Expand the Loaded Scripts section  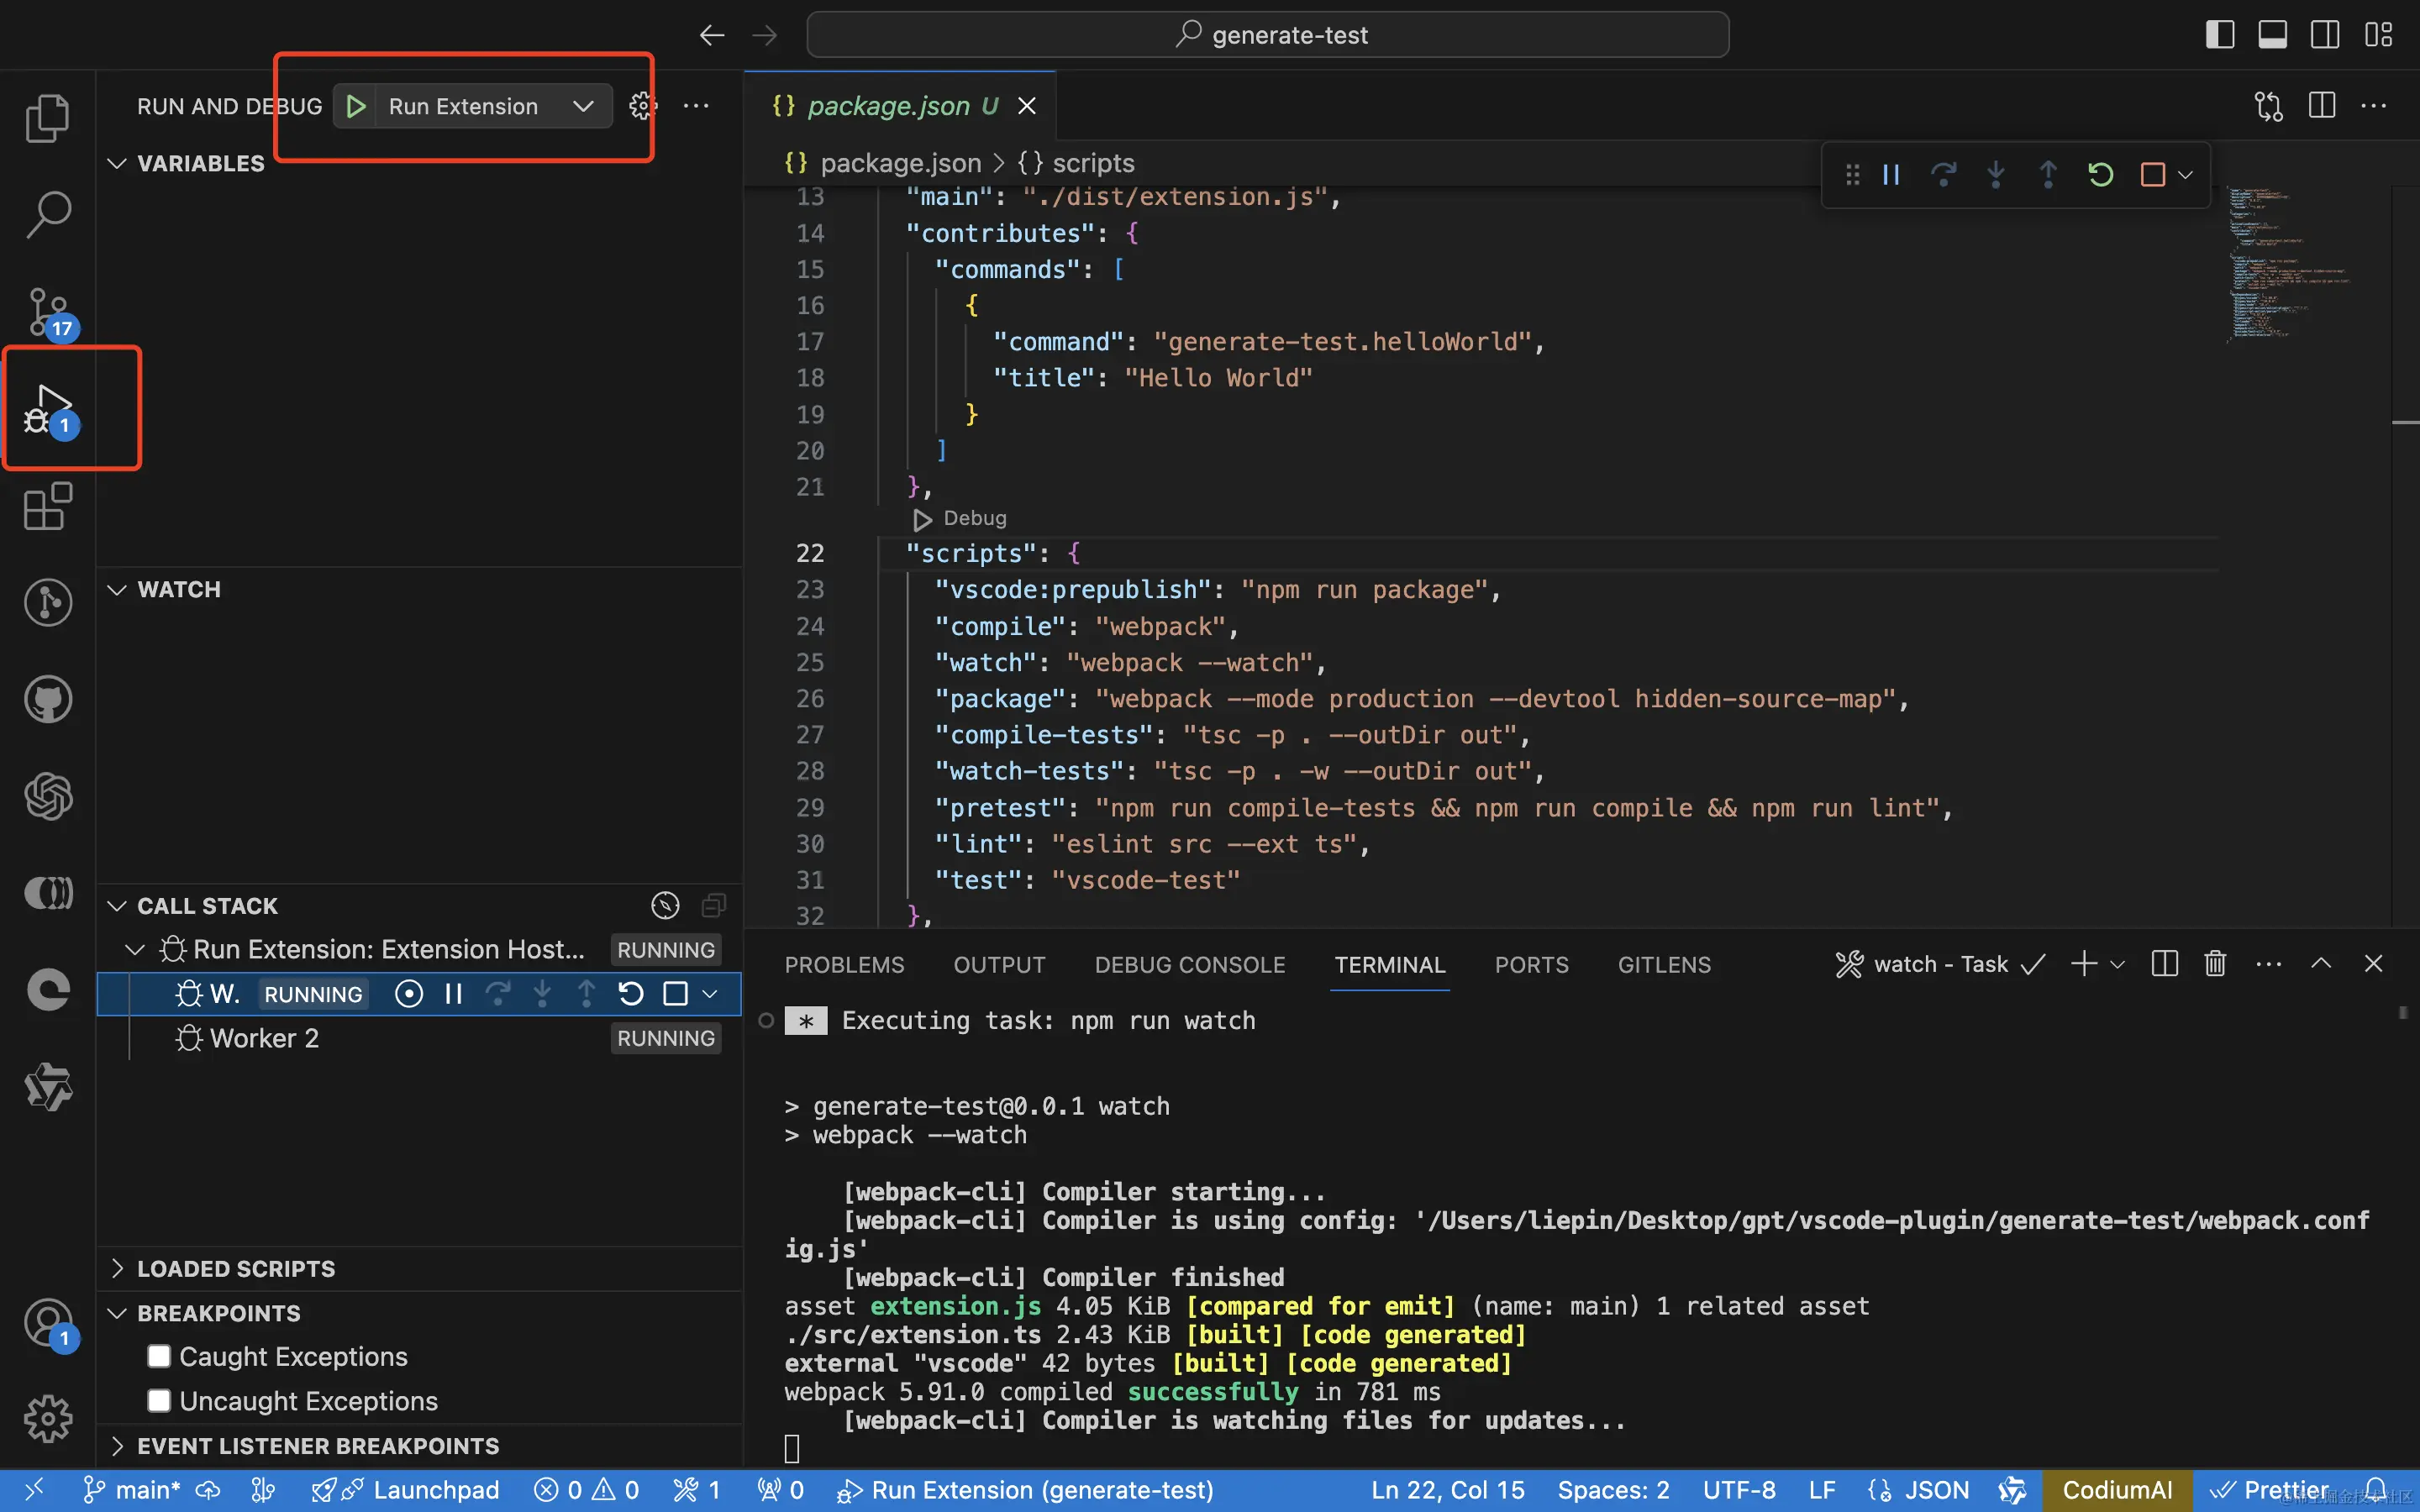tap(236, 1268)
